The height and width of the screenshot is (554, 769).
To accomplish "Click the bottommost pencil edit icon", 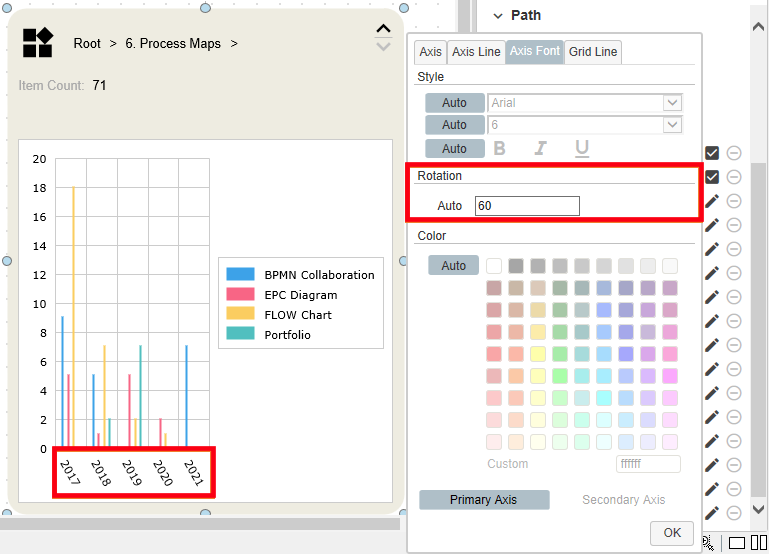I will (712, 513).
